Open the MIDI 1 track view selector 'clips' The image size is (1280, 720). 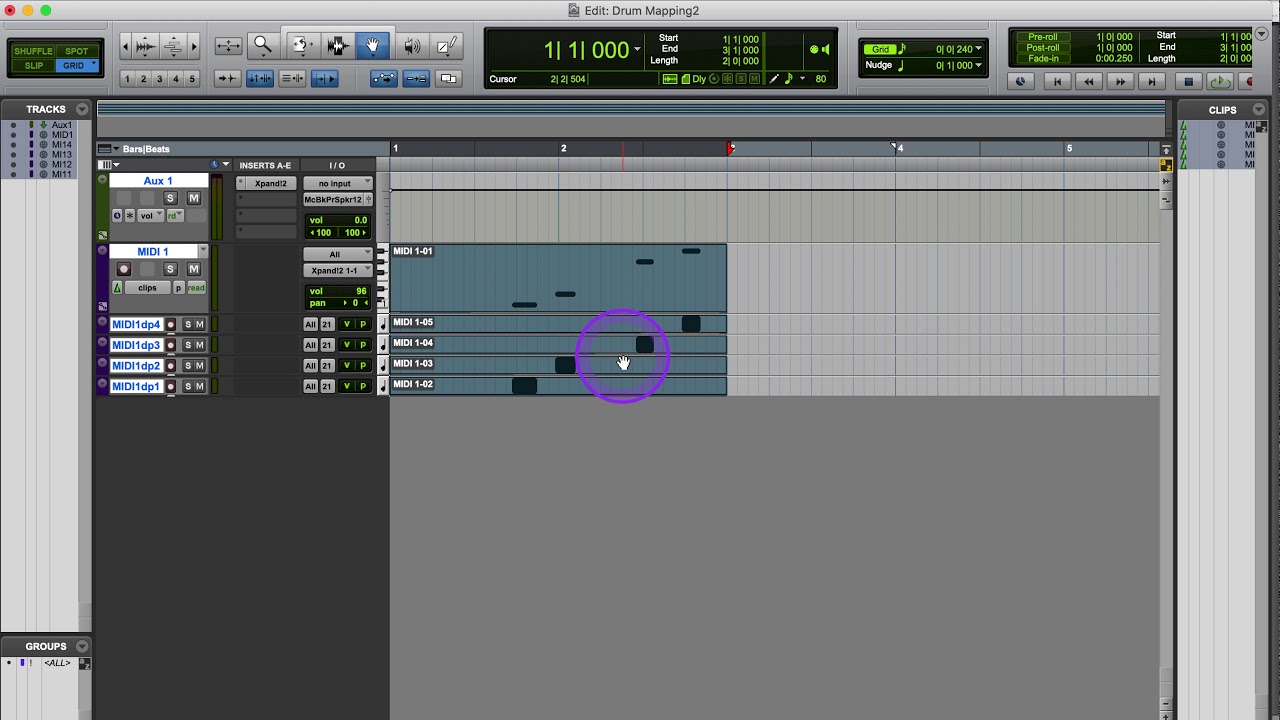[148, 288]
